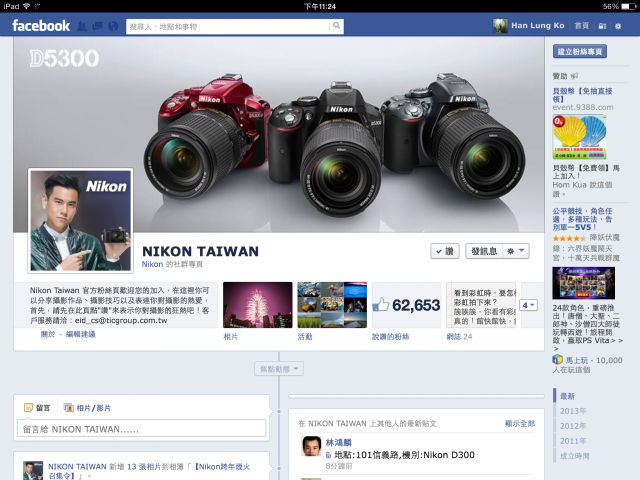Click the 馬上玩 game cube icon
640x480 pixels.
click(557, 359)
